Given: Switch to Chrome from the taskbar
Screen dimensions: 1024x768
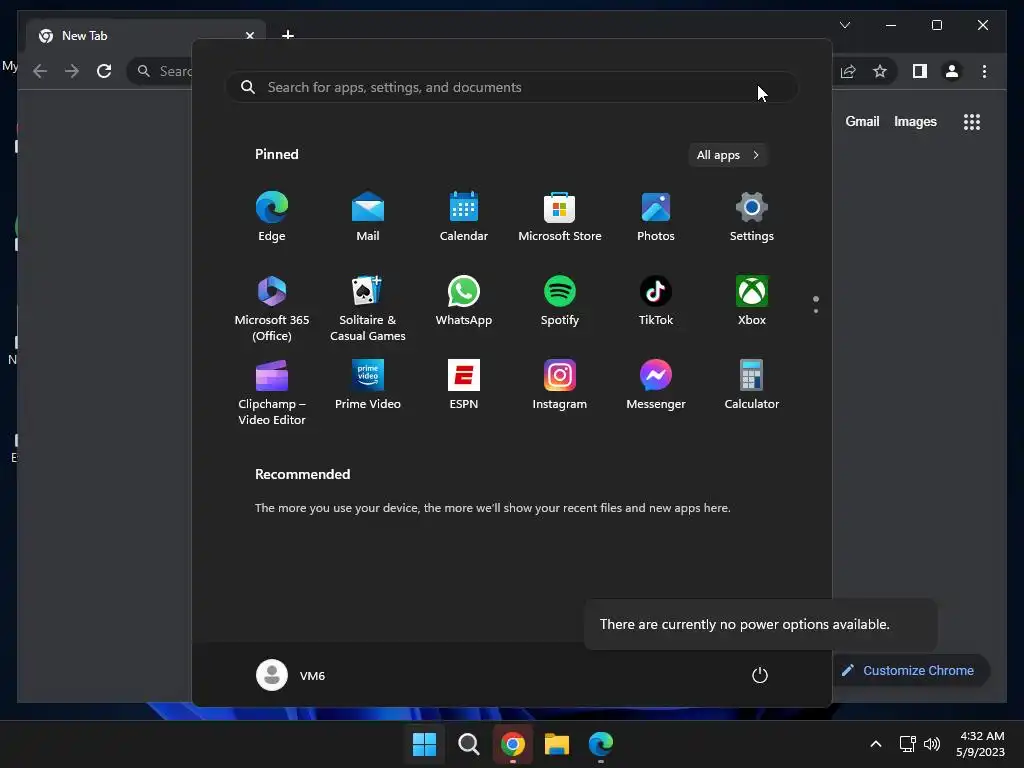Looking at the screenshot, I should coord(513,744).
